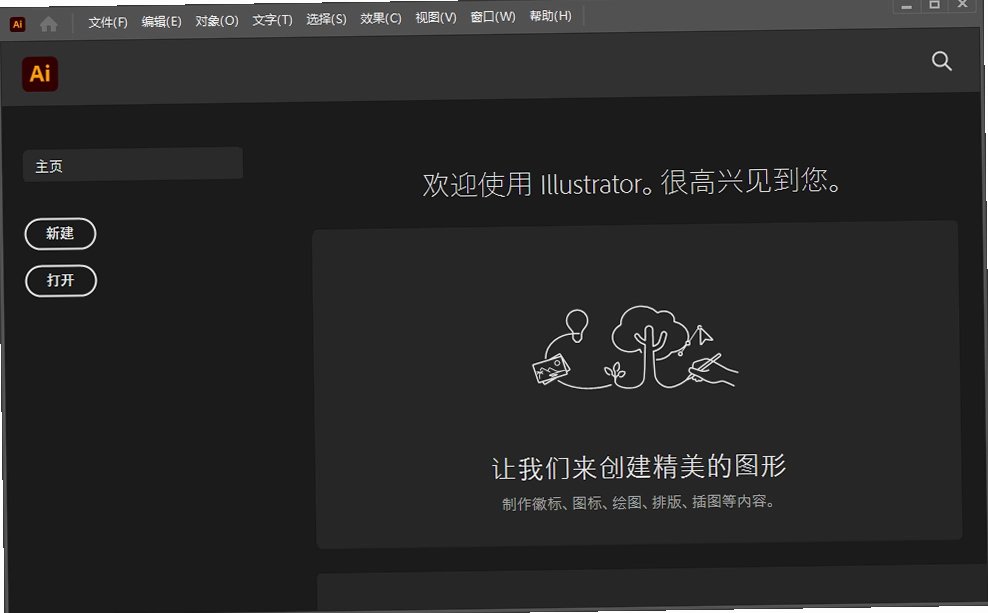The height and width of the screenshot is (613, 988).
Task: Open the 窗口(W) menu
Action: 493,17
